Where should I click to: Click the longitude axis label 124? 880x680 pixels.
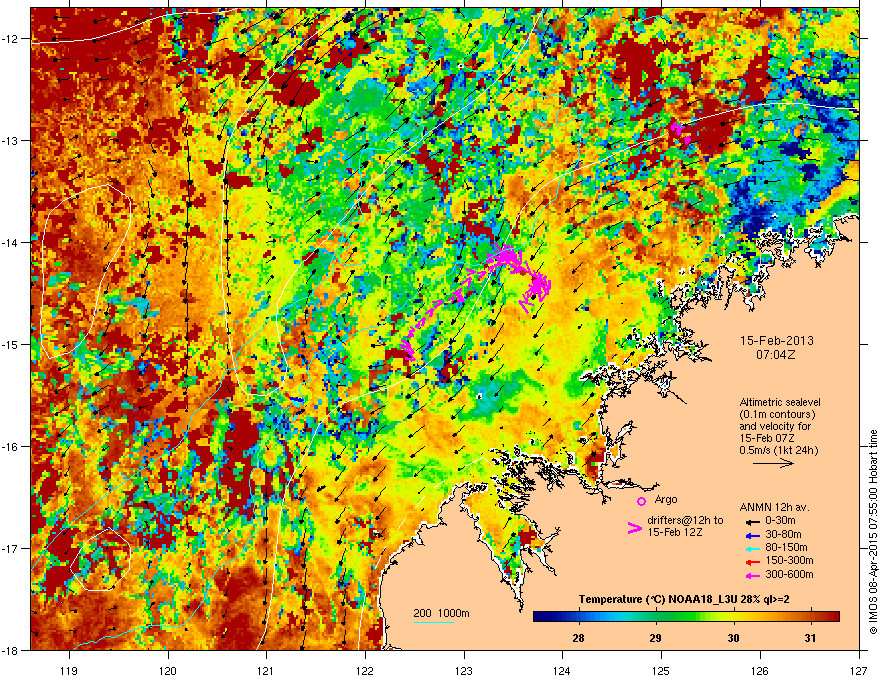coord(562,670)
